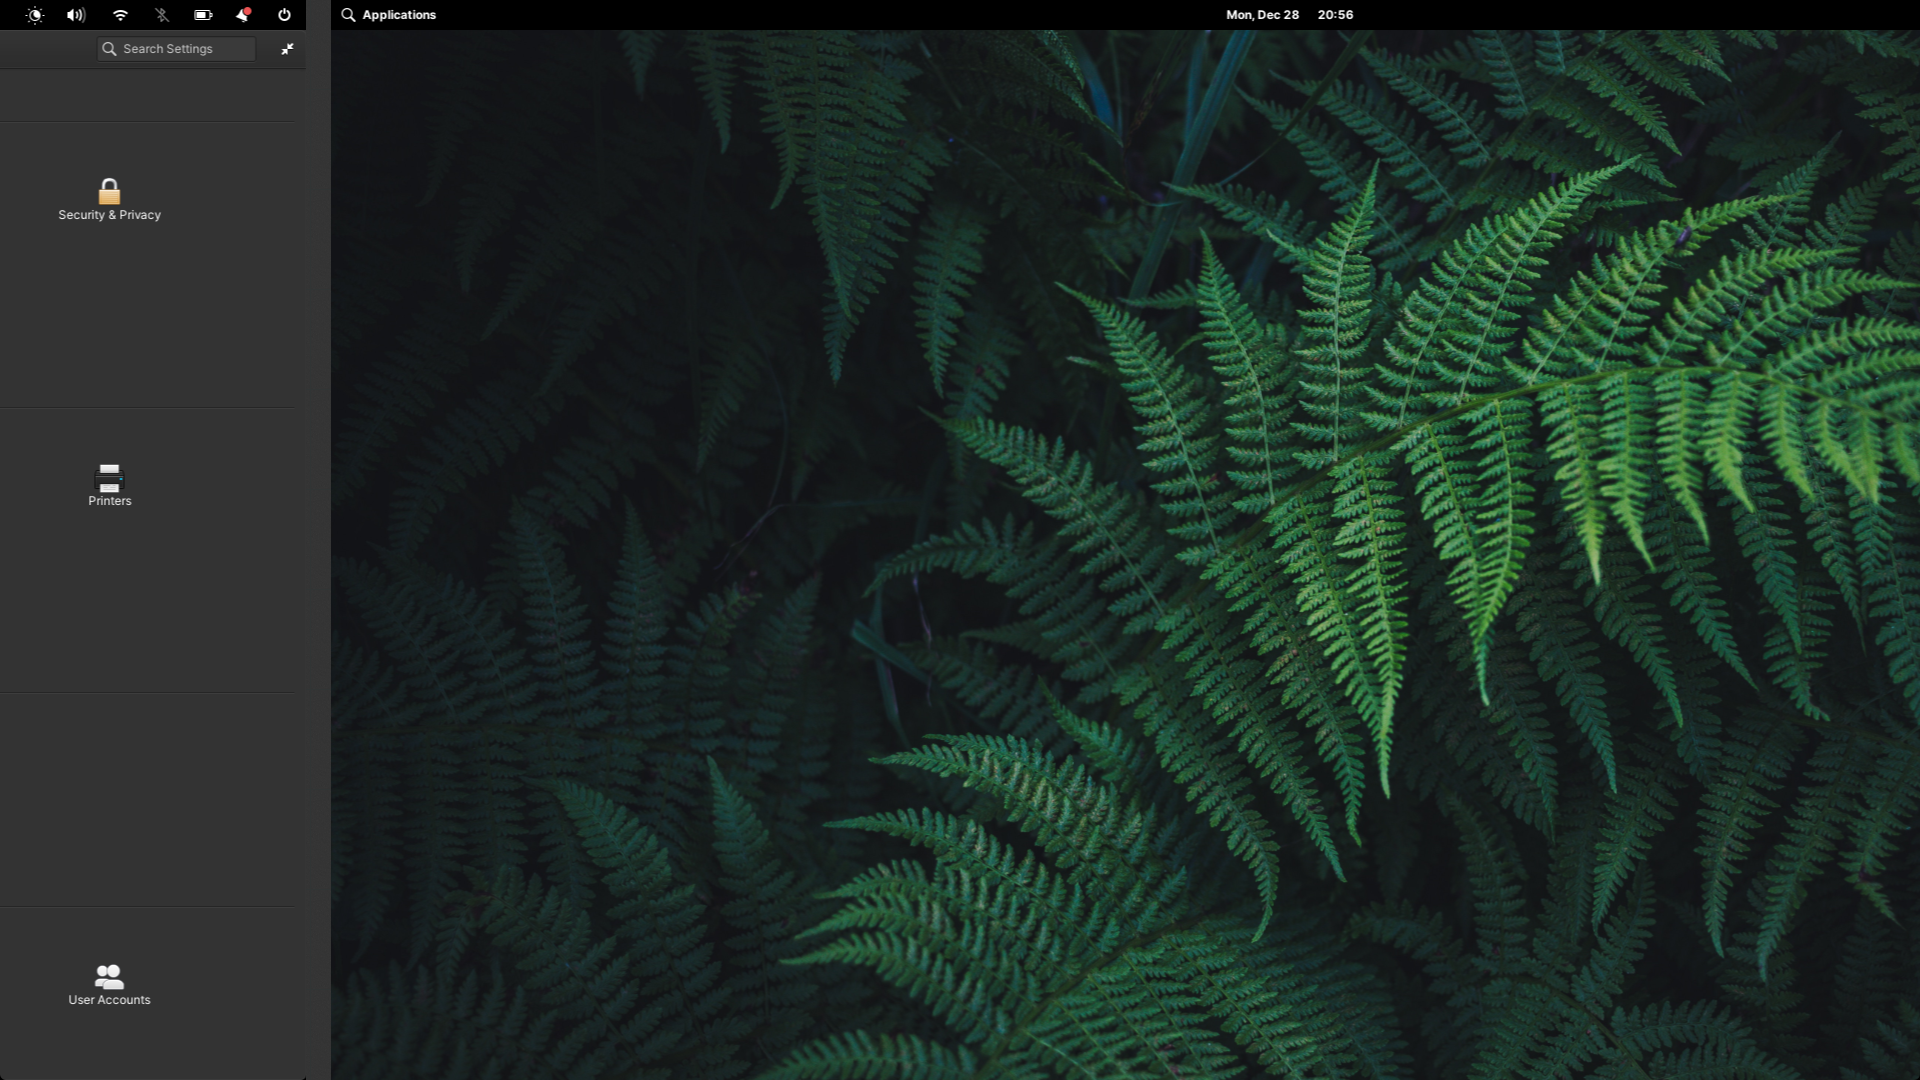The width and height of the screenshot is (1920, 1080).
Task: Click the two-person icon above User Accounts
Action: tap(108, 977)
